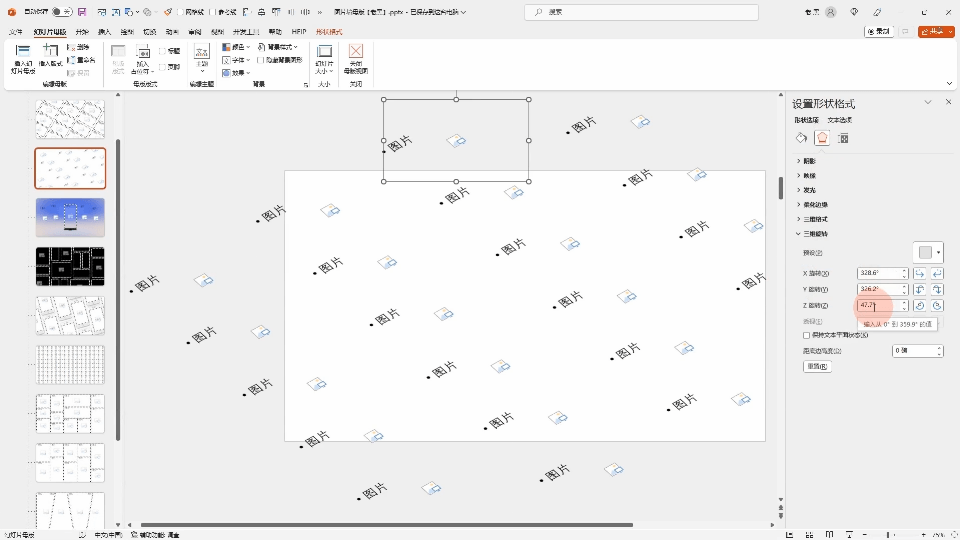Click the Save icon in title bar
The width and height of the screenshot is (960, 540).
[x=81, y=12]
